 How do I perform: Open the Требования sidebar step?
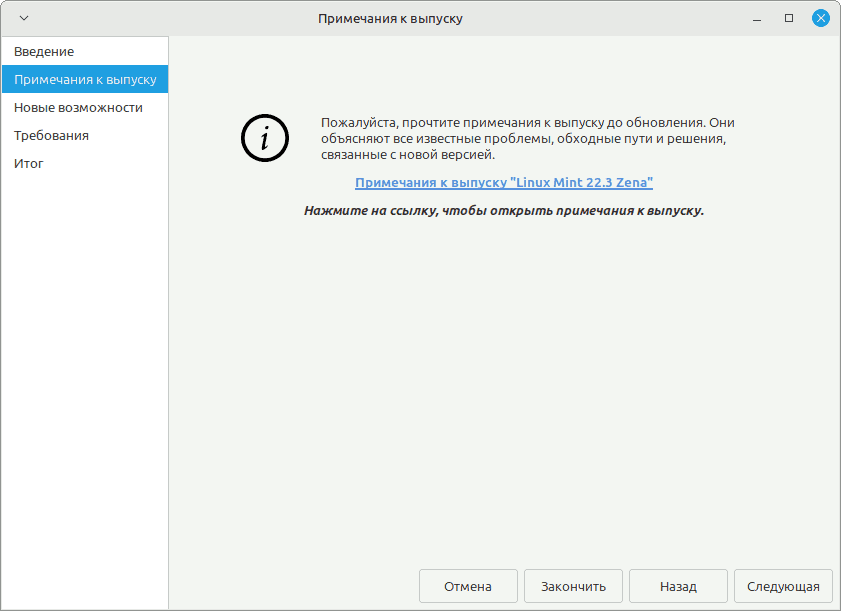click(85, 135)
